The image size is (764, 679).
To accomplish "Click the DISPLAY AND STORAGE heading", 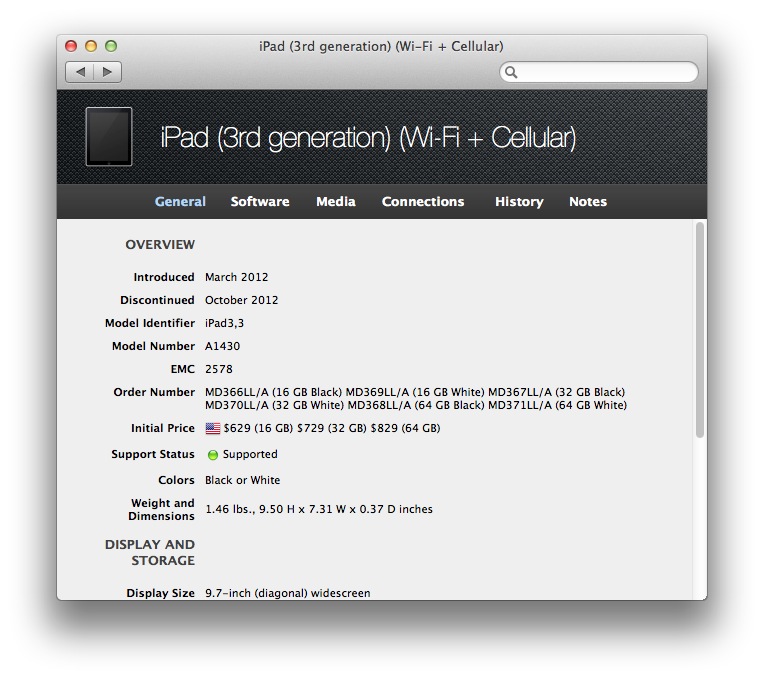I will point(150,552).
